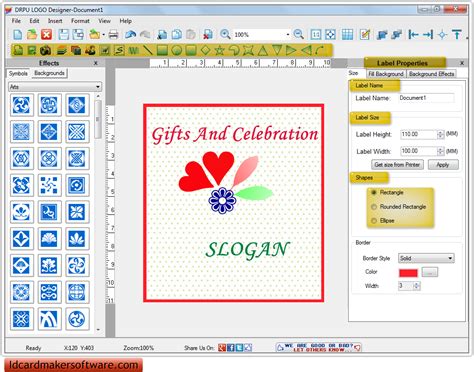The image size is (474, 372).
Task: Click the Apply button
Action: [443, 165]
